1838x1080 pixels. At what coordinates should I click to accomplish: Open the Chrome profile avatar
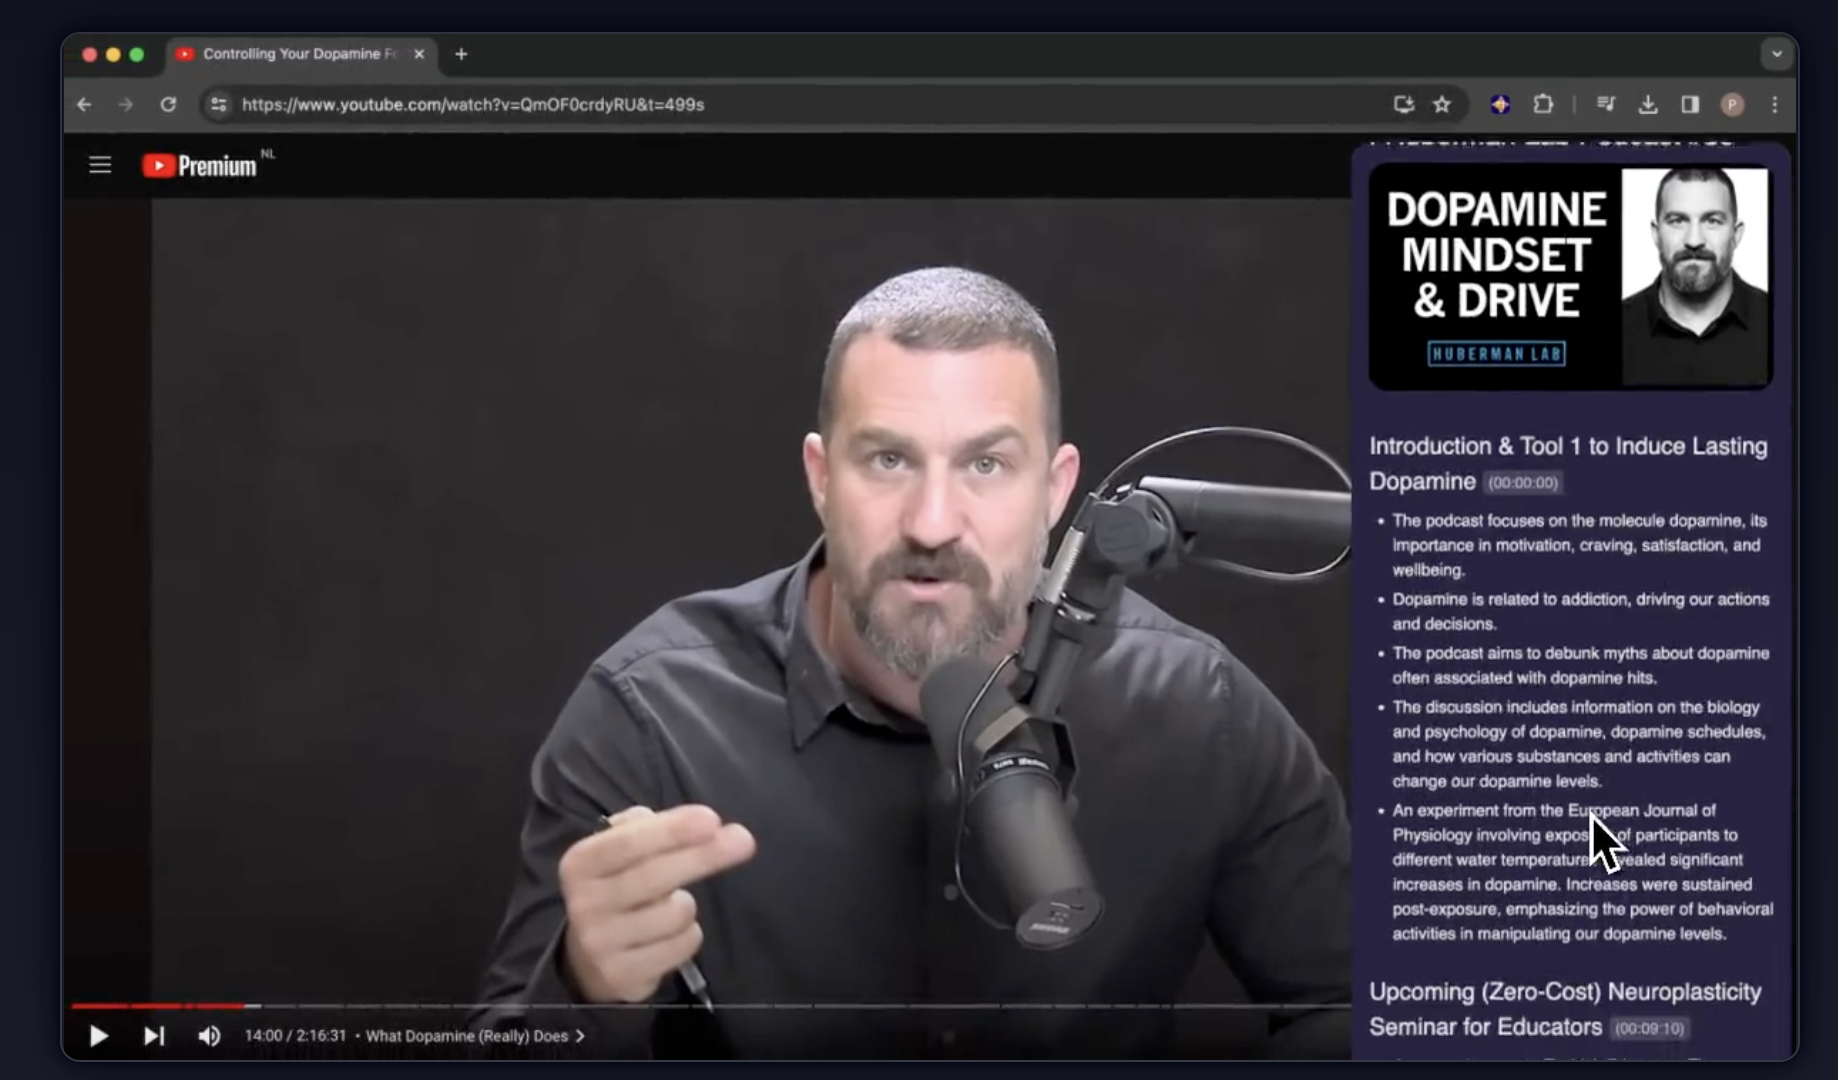coord(1732,104)
